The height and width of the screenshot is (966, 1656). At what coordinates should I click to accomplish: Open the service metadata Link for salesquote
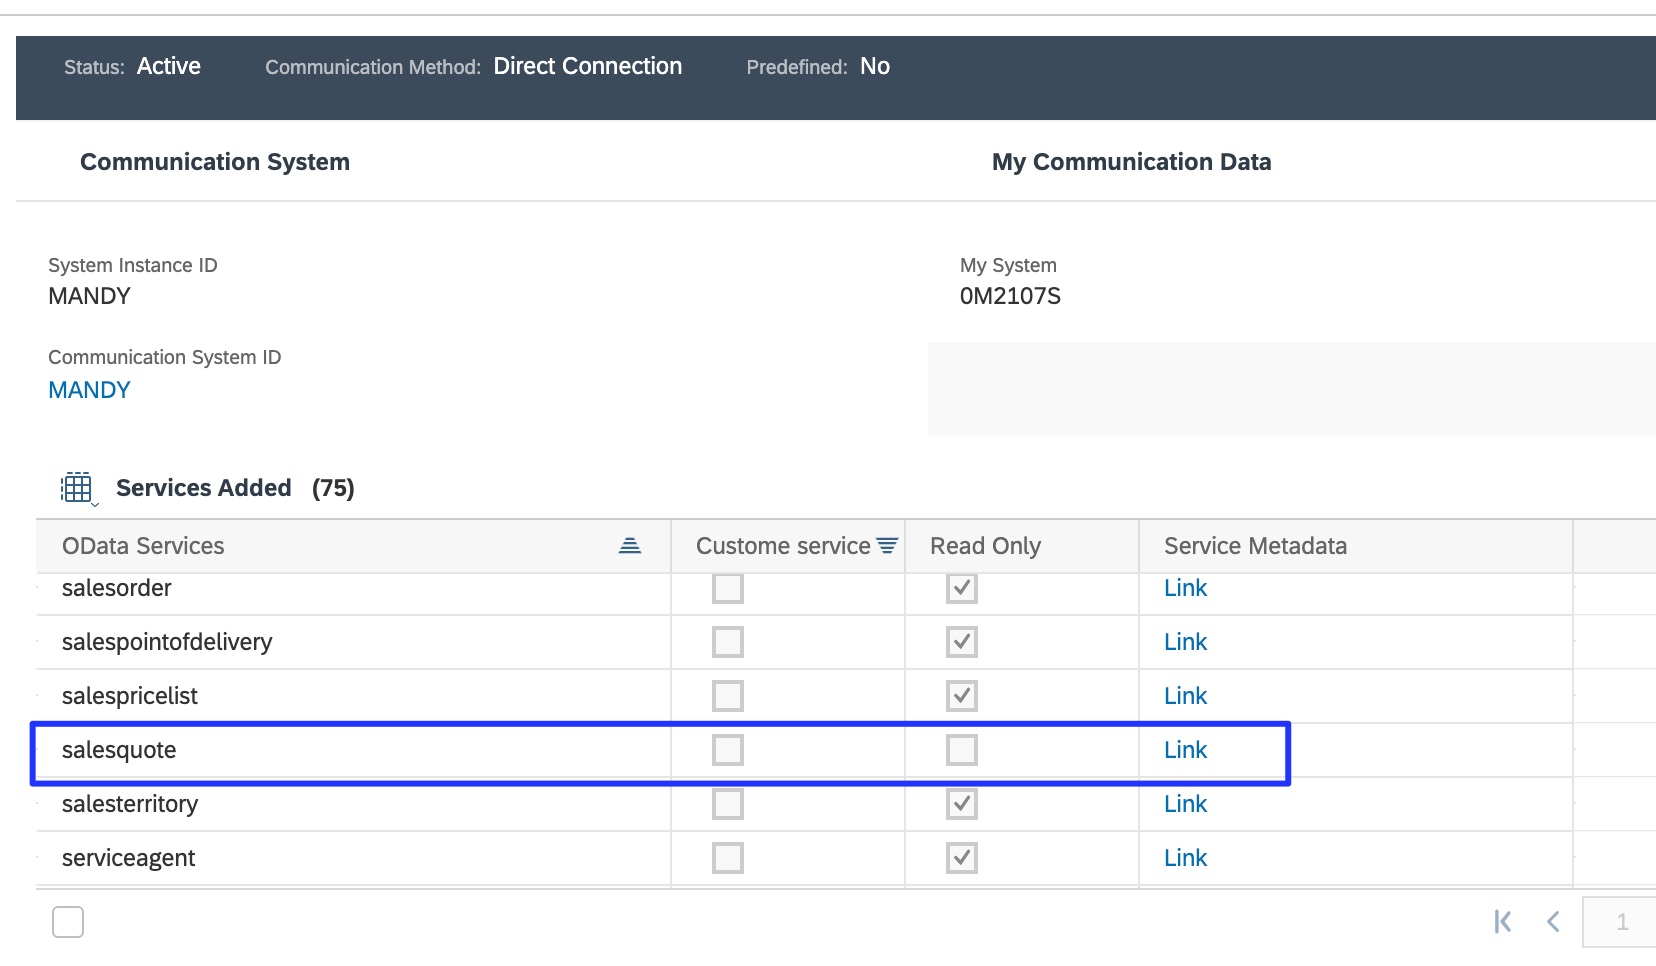click(1185, 749)
